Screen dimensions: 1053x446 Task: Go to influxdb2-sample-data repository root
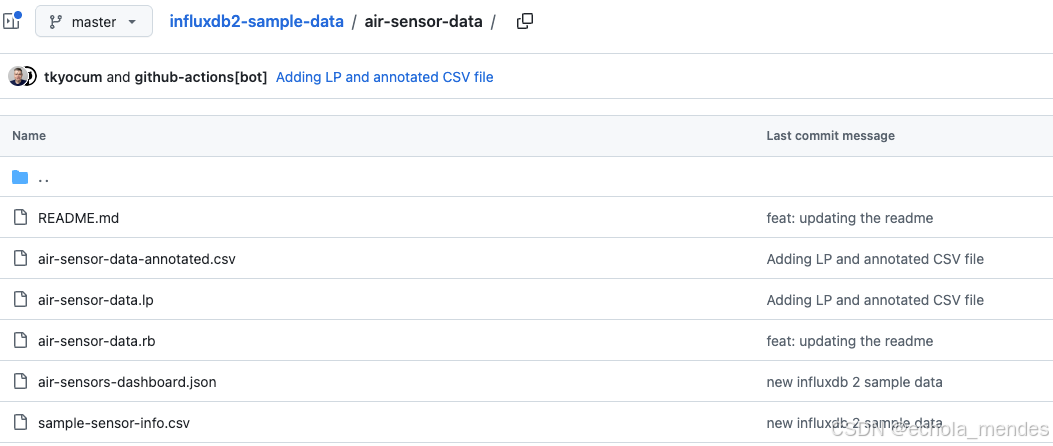tap(257, 21)
